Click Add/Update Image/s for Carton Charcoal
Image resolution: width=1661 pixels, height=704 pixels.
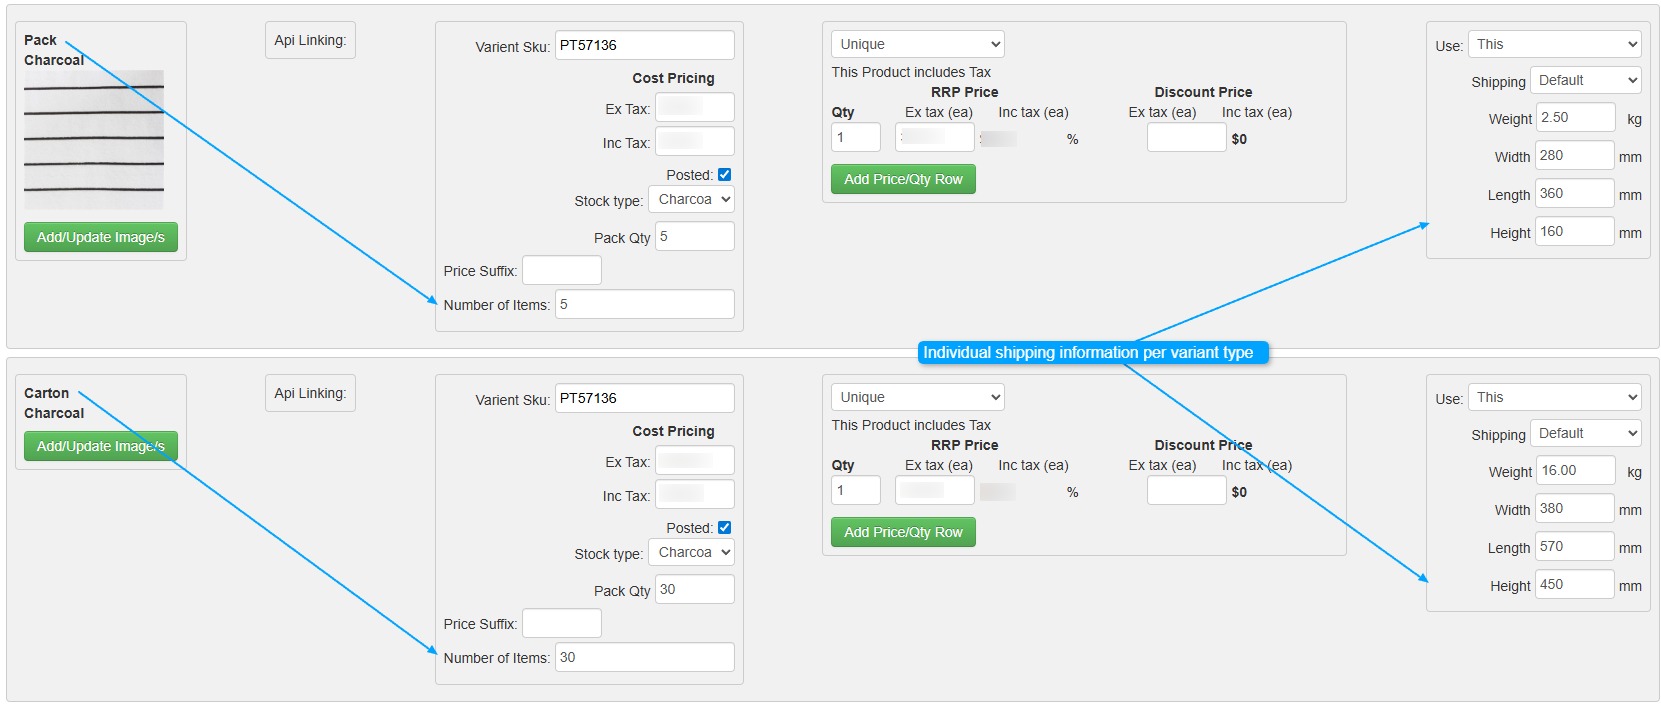click(101, 446)
